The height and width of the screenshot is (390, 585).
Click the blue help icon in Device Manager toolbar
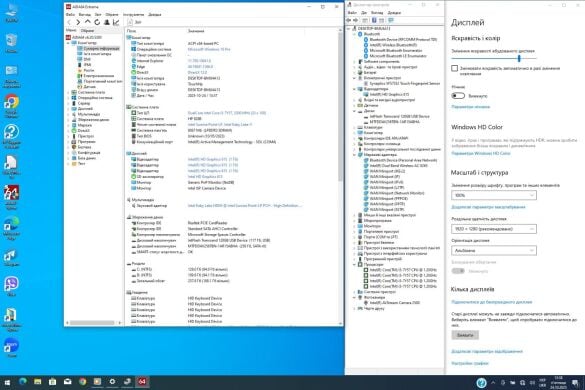tap(374, 20)
